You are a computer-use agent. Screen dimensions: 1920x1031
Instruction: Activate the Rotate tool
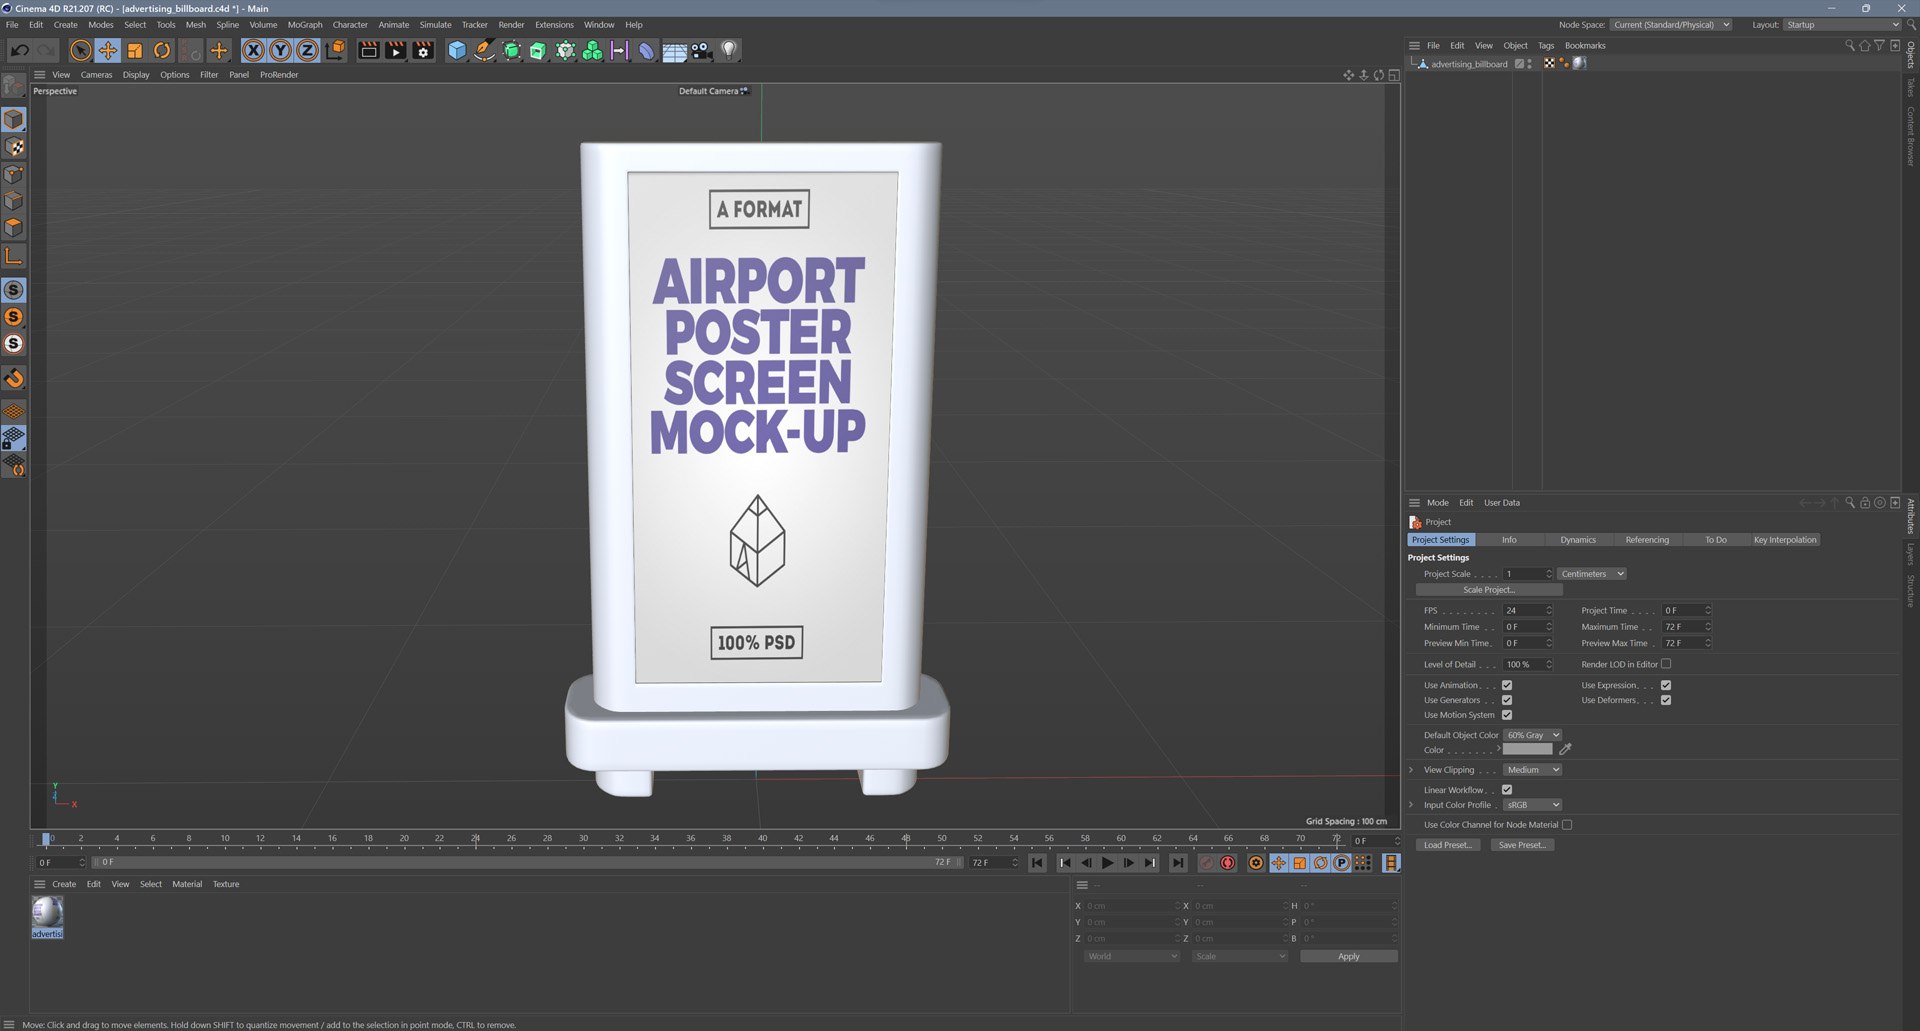coord(162,50)
